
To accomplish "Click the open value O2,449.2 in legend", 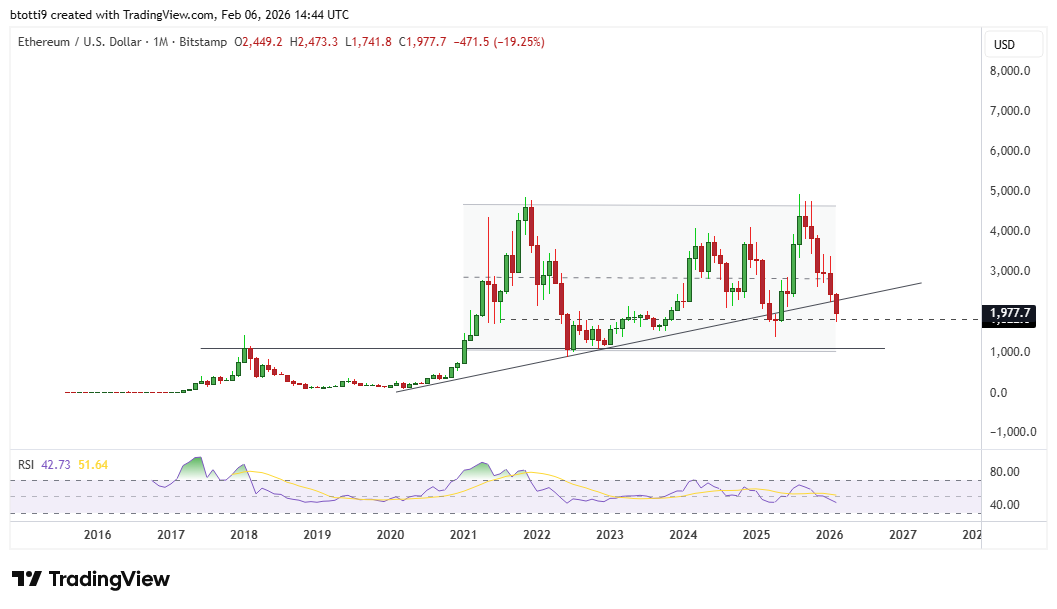I will pos(259,43).
